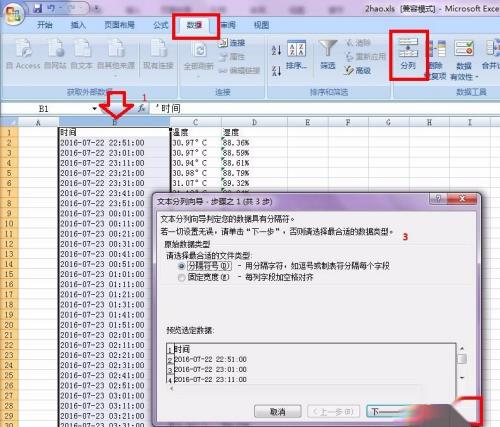
Task: Click the 时间 header cell B1
Action: (114, 132)
